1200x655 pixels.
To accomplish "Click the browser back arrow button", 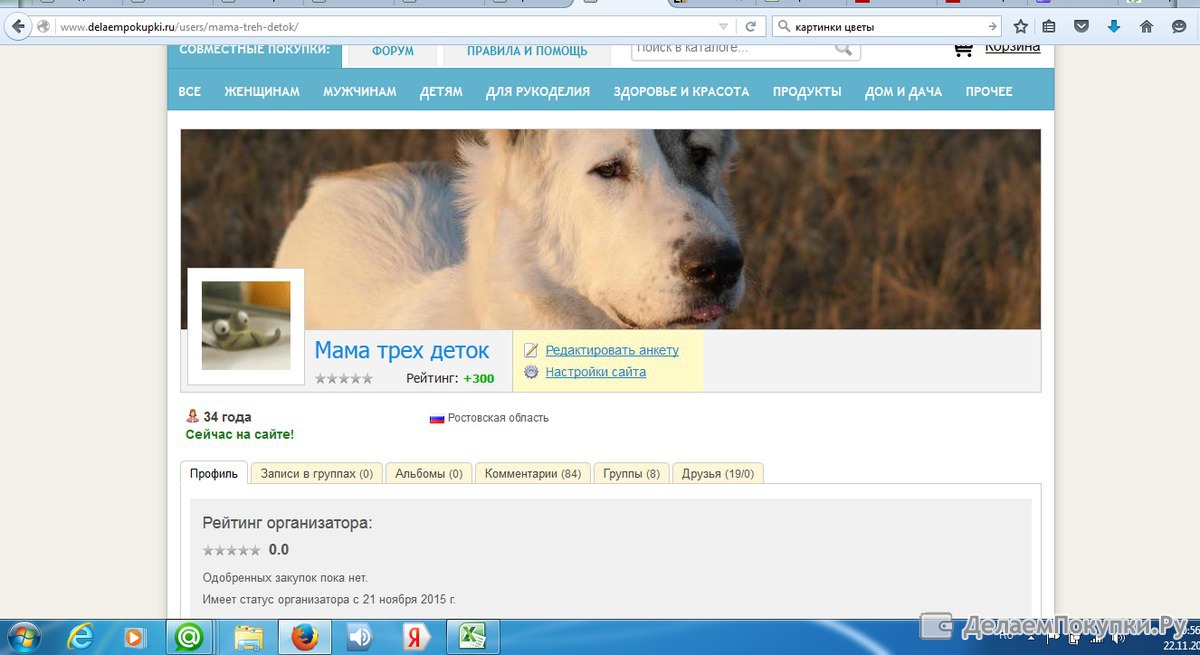I will [17, 27].
